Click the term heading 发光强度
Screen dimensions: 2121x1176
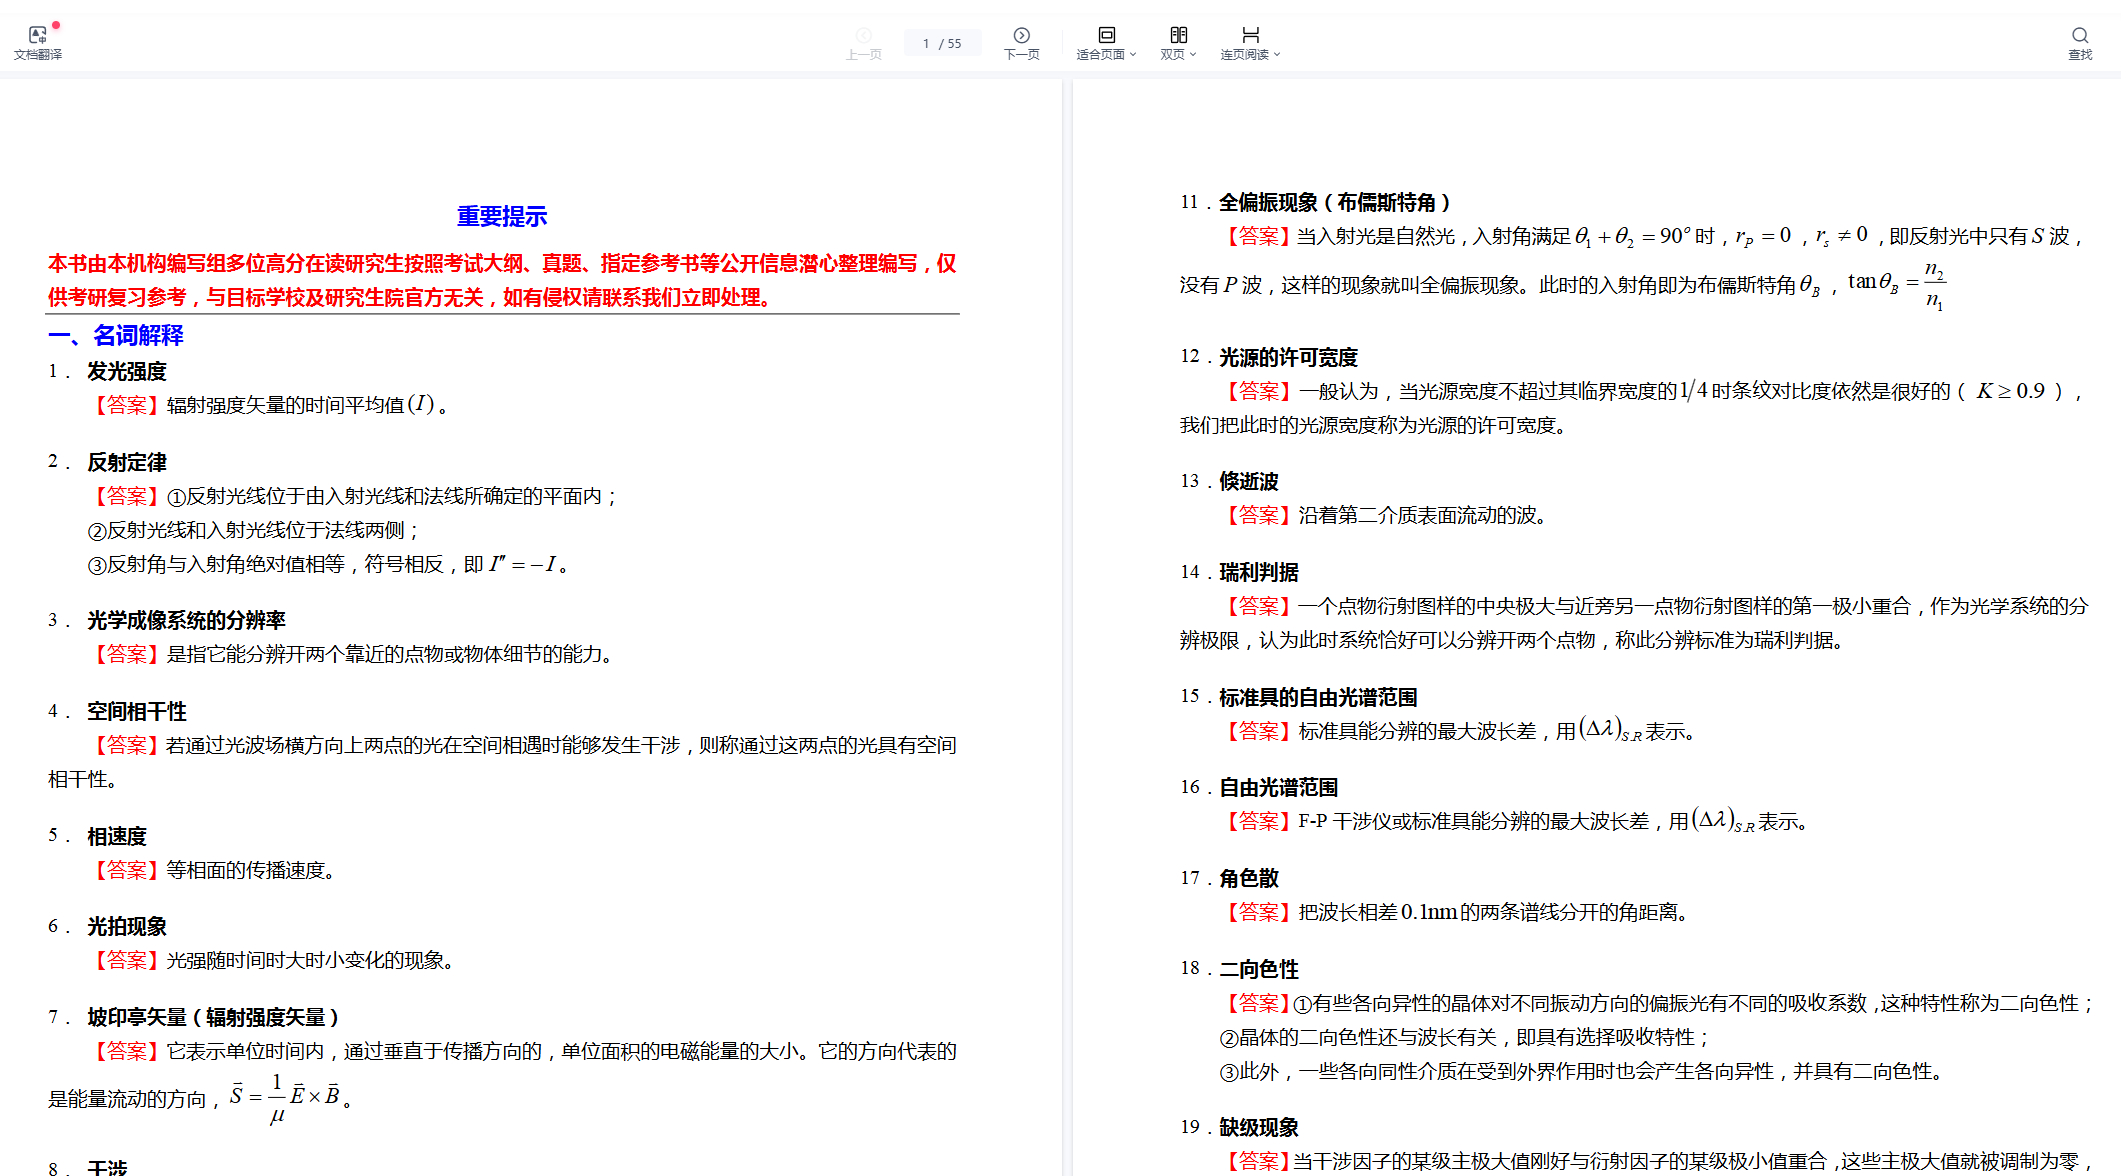tap(126, 372)
